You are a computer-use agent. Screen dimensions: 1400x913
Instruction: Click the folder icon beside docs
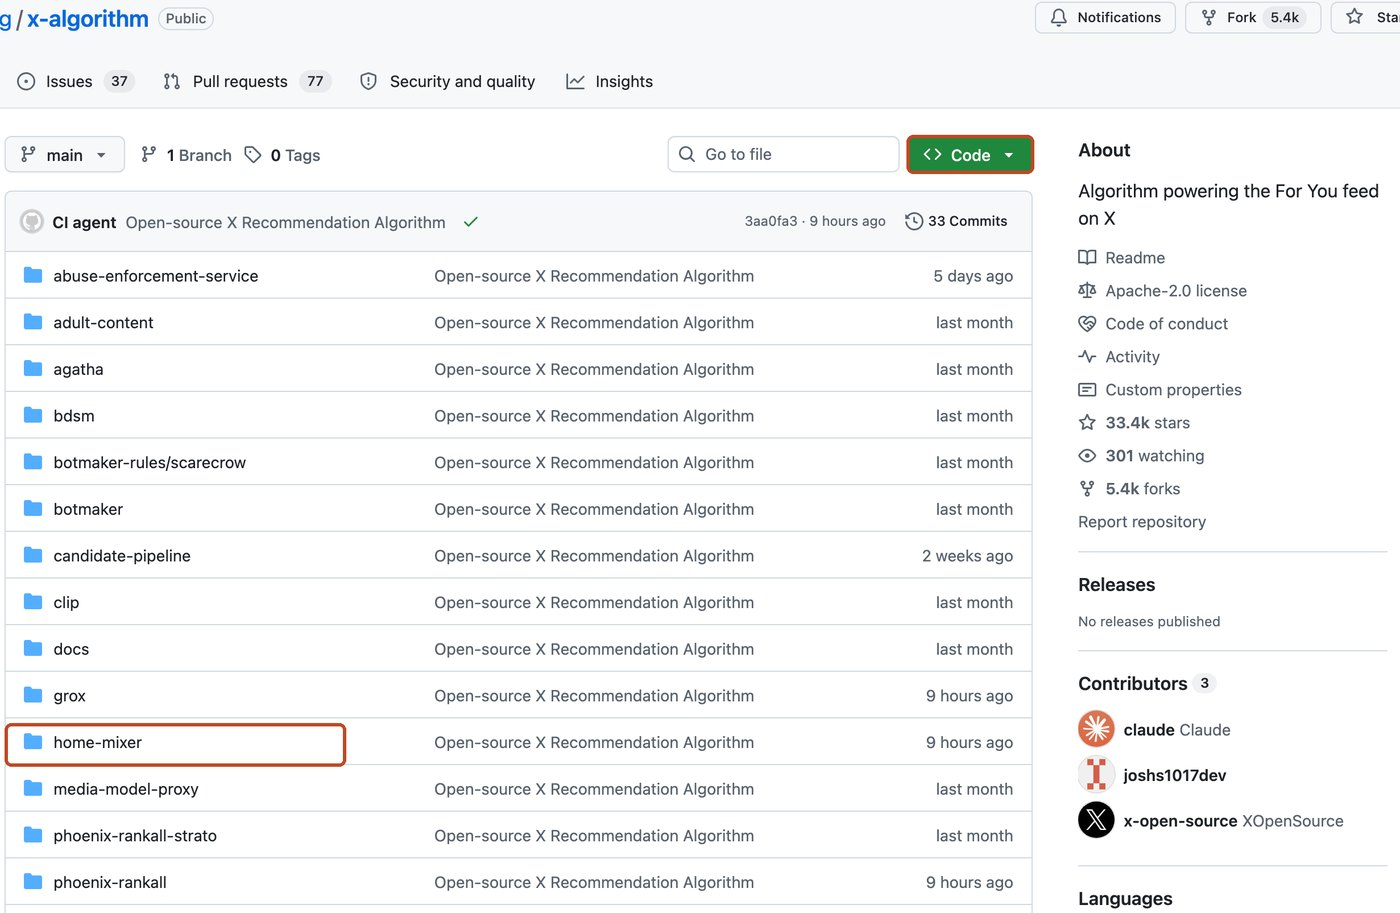click(33, 648)
